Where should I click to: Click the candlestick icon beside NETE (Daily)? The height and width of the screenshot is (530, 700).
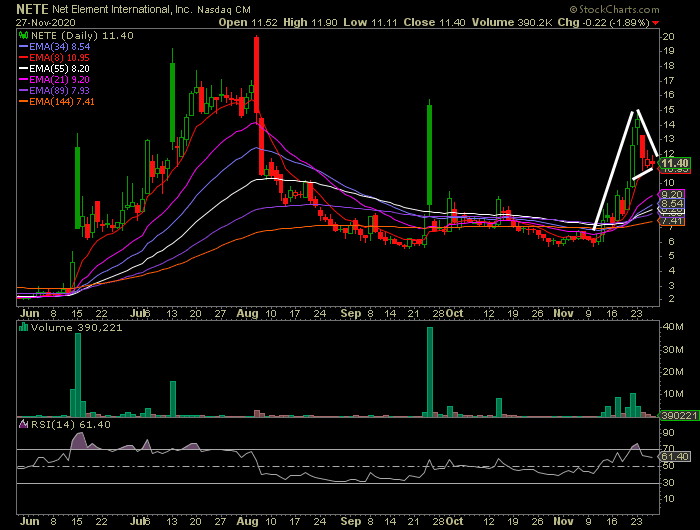(x=24, y=36)
